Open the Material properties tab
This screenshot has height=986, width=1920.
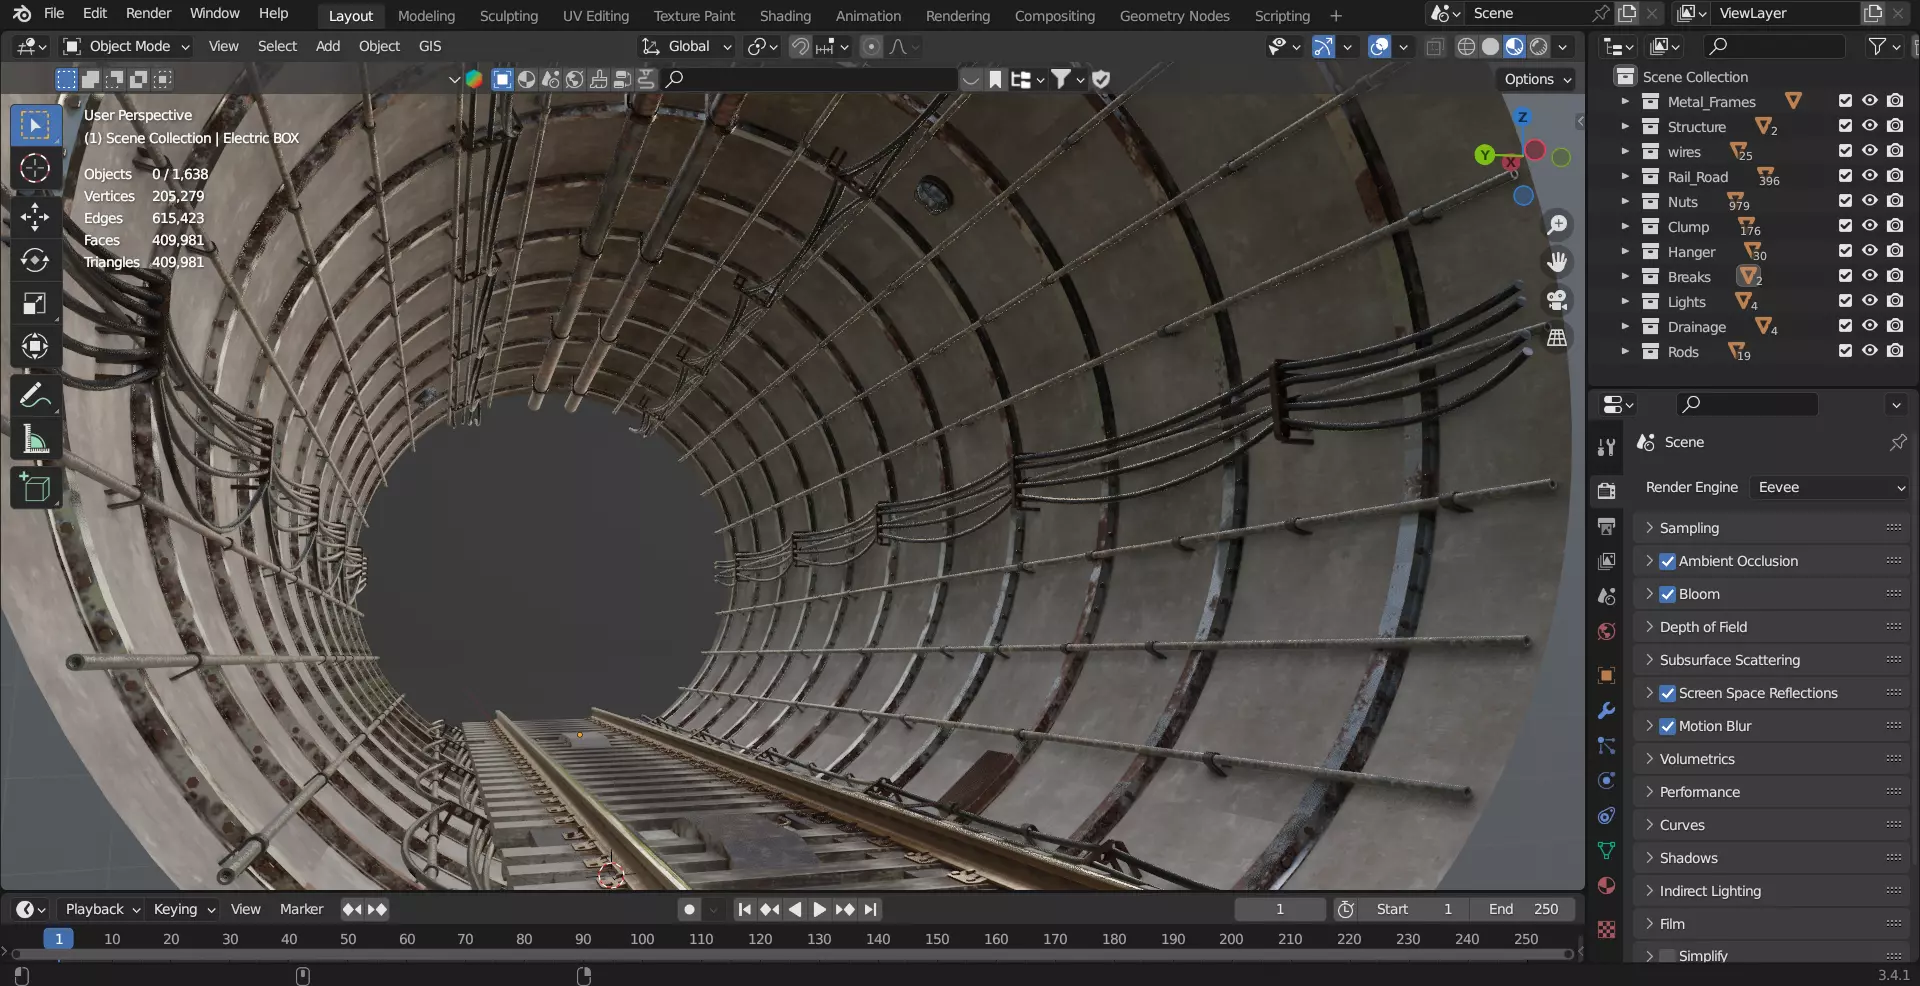click(x=1606, y=885)
